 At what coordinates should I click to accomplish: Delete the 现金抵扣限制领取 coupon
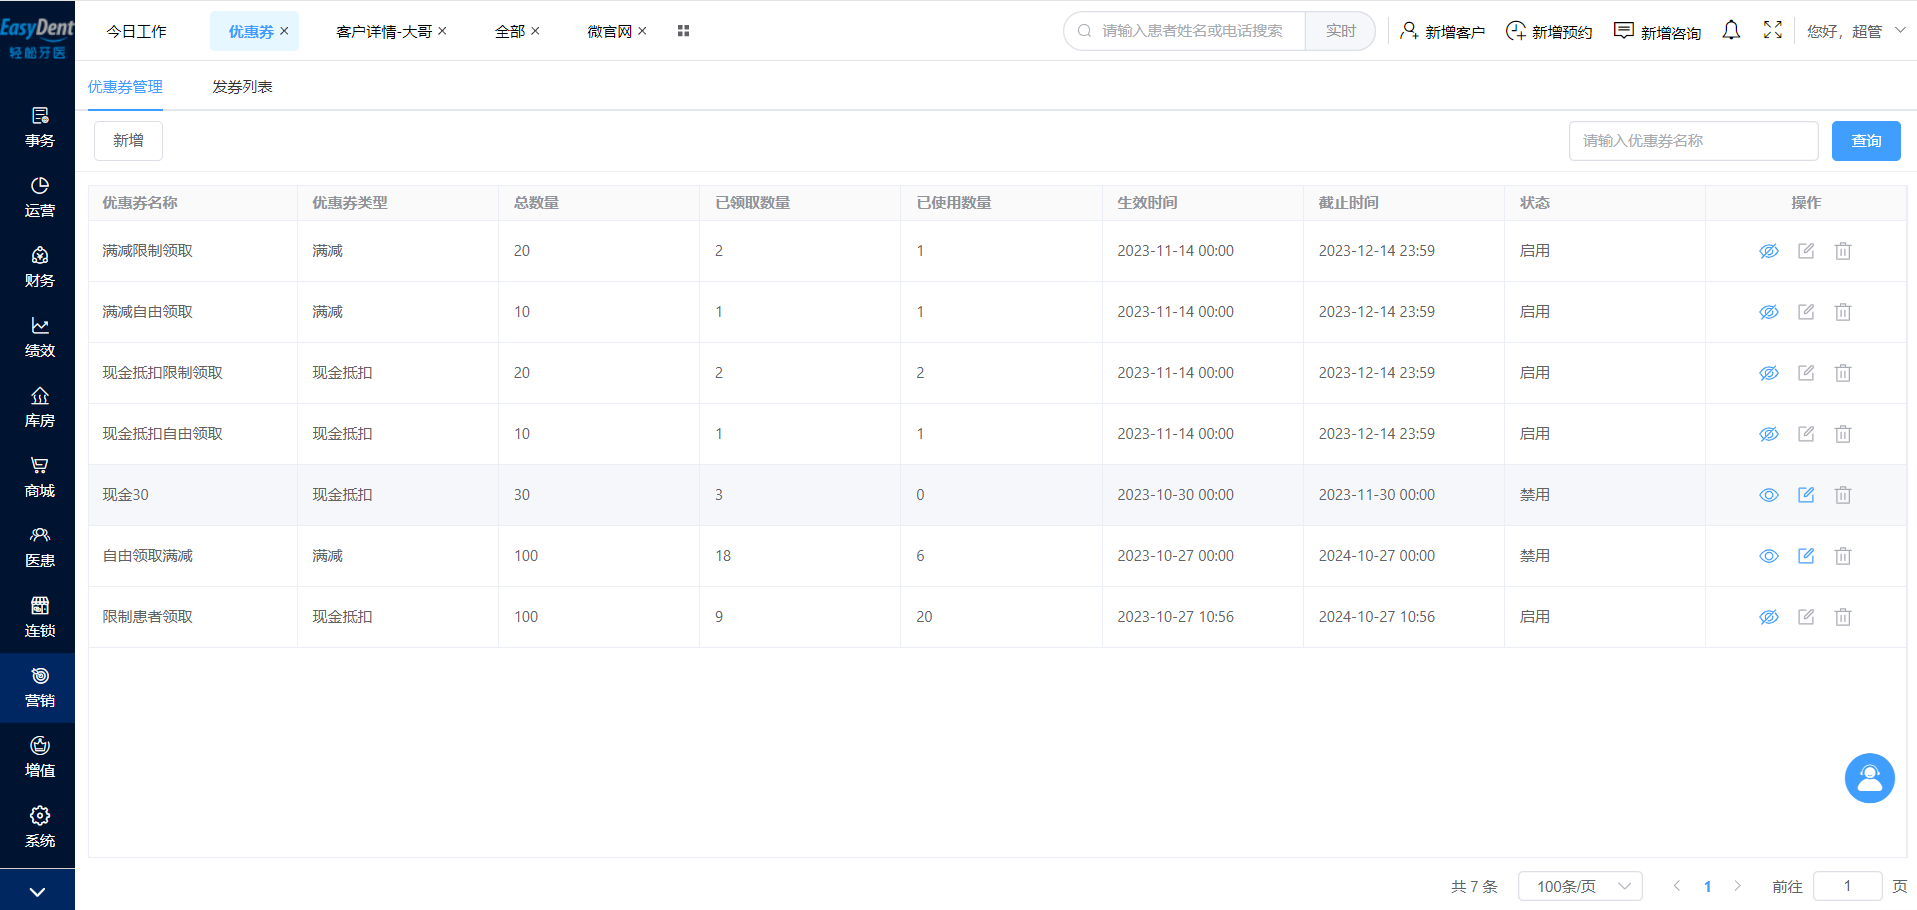tap(1843, 373)
